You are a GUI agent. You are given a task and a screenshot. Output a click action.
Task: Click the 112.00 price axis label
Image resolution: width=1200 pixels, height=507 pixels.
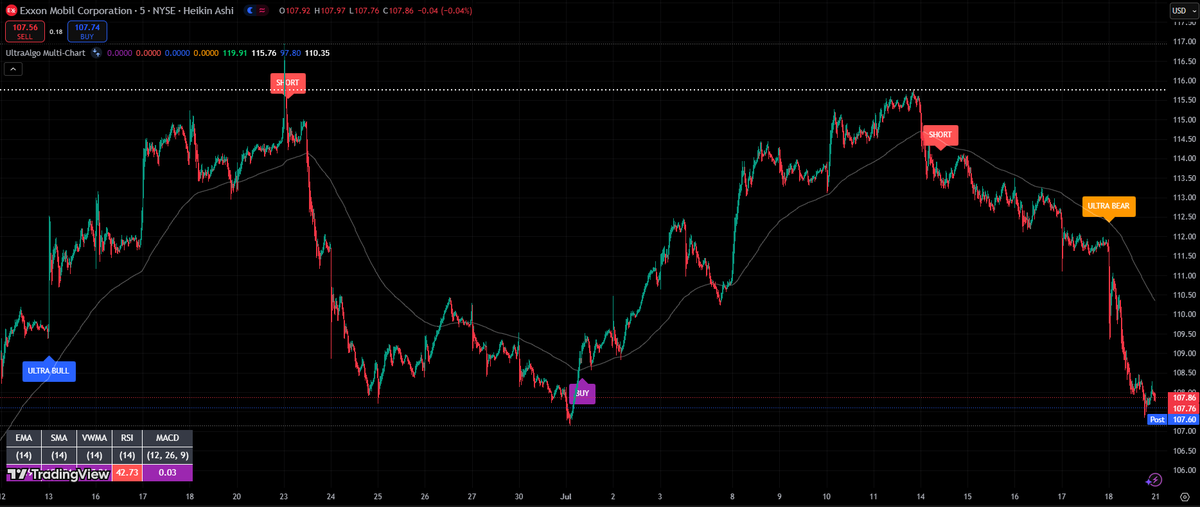point(1183,237)
